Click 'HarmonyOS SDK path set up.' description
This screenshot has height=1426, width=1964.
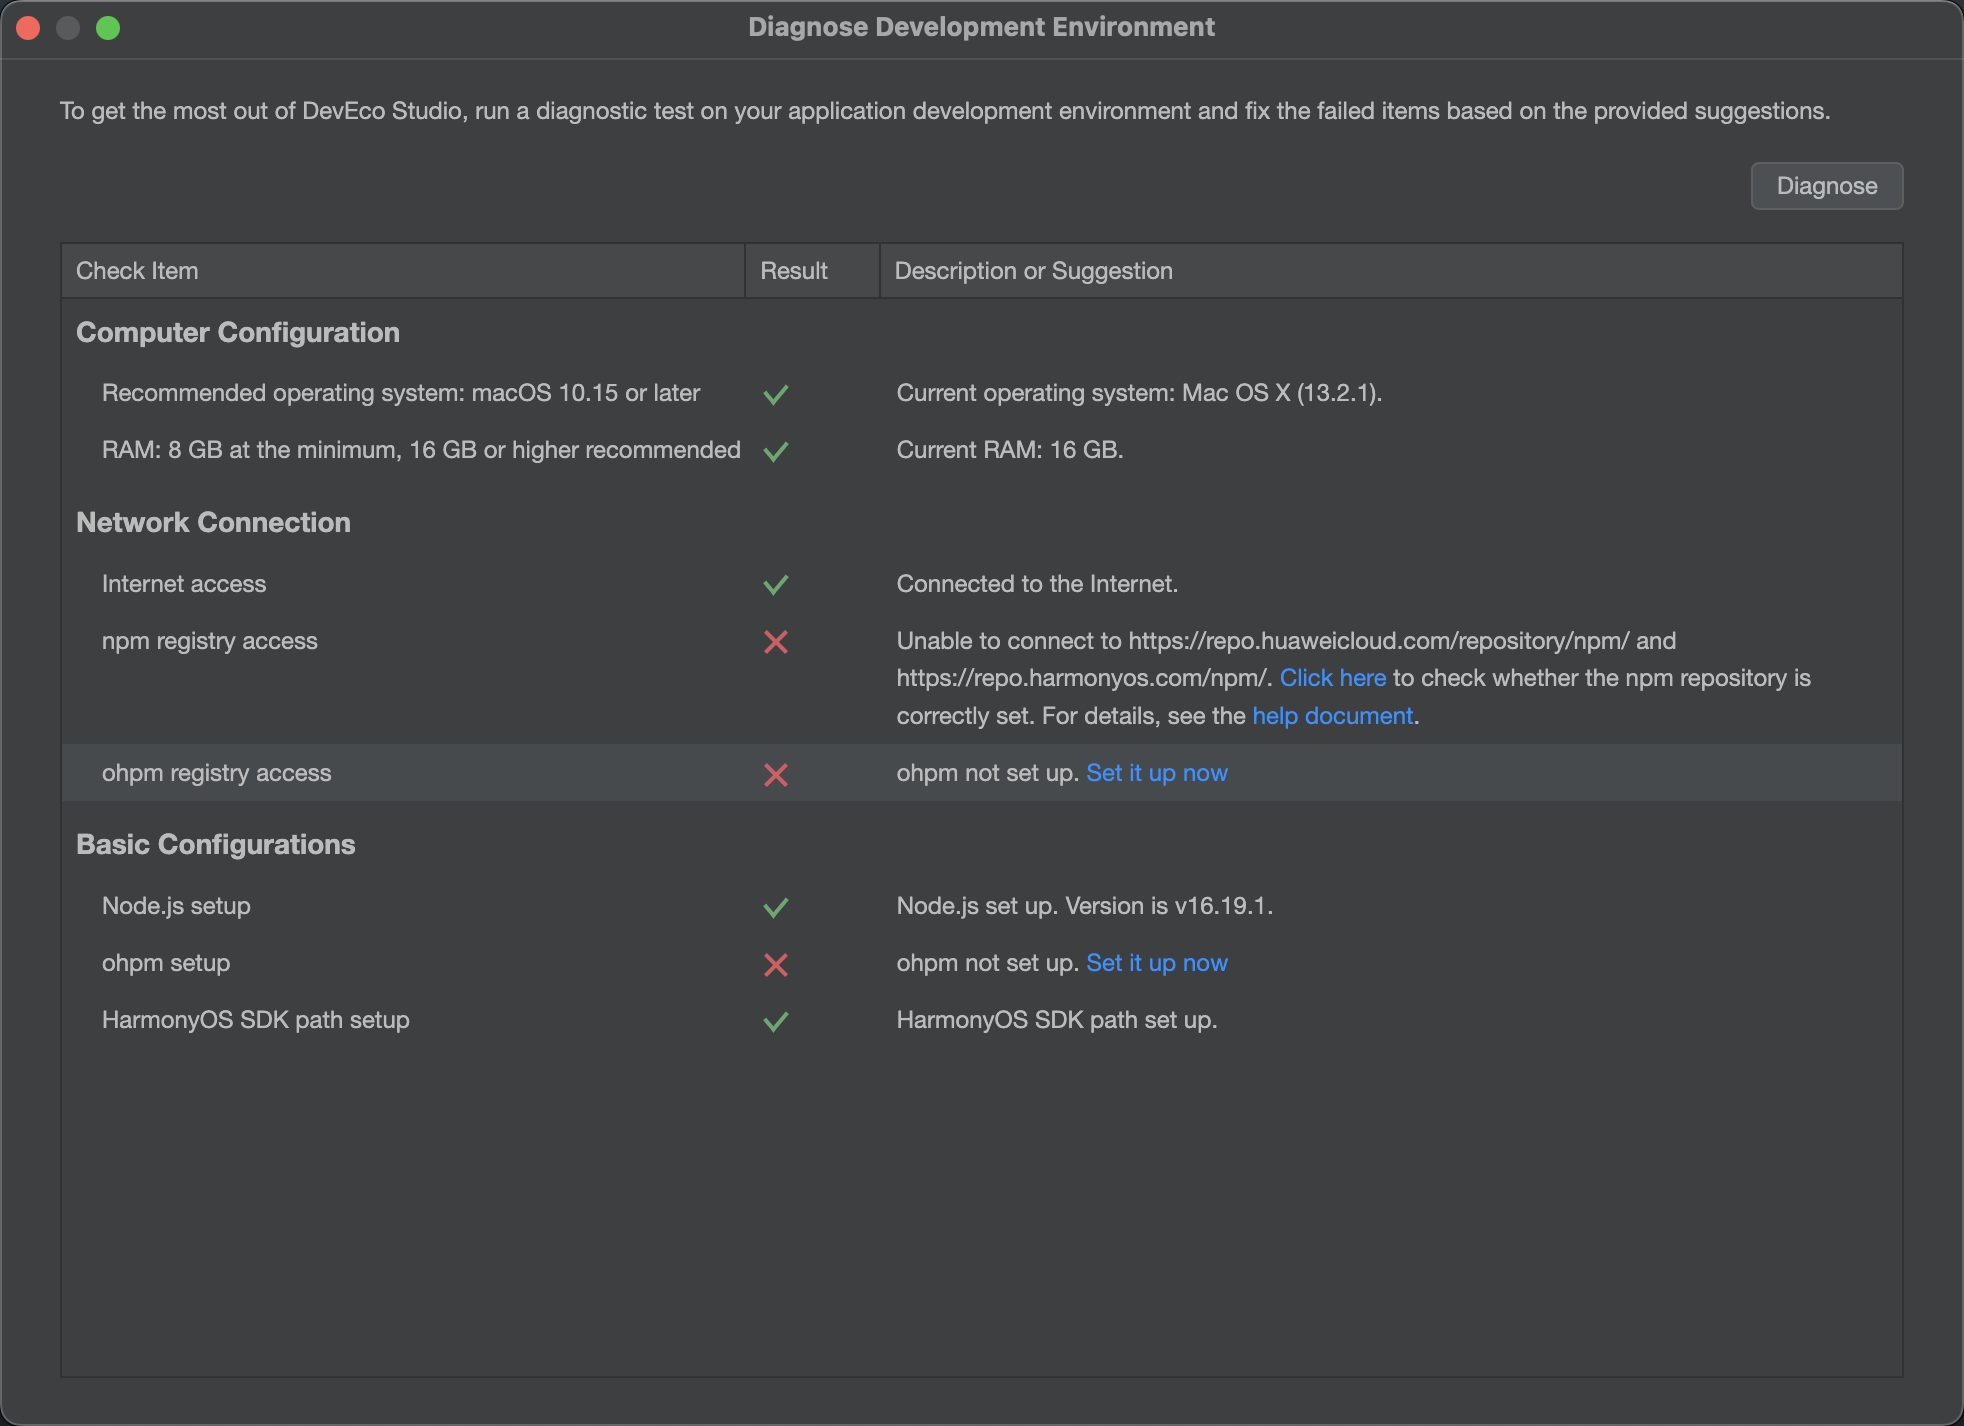pos(1056,1020)
